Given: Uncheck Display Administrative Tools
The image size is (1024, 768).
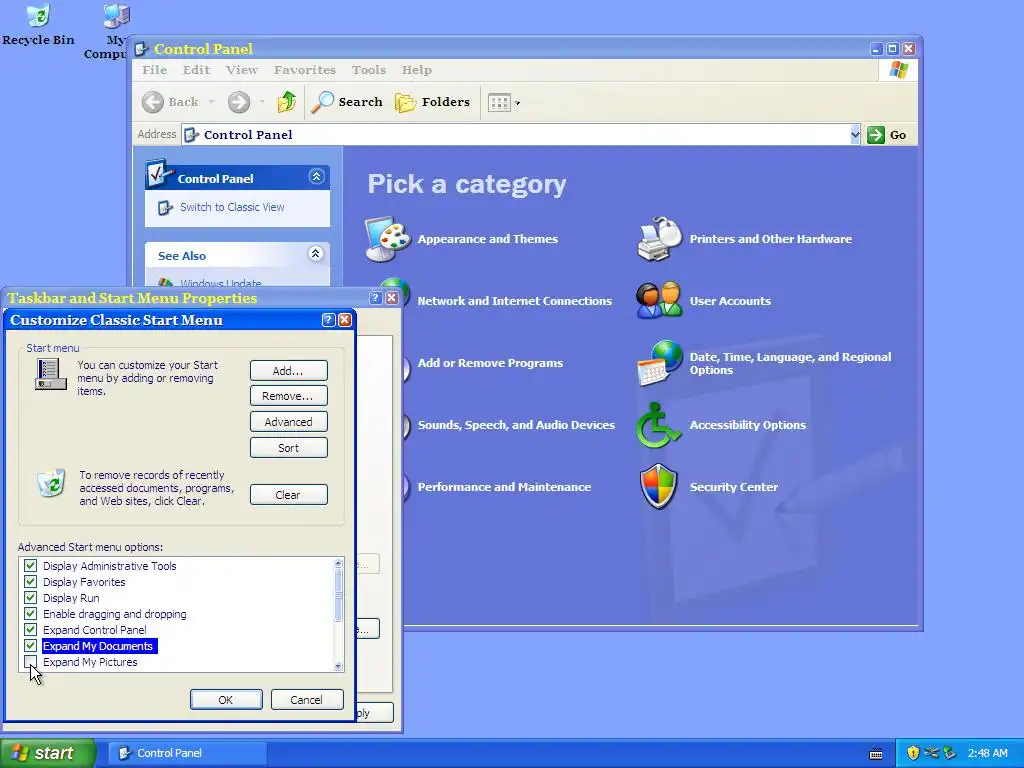Looking at the screenshot, I should [30, 566].
